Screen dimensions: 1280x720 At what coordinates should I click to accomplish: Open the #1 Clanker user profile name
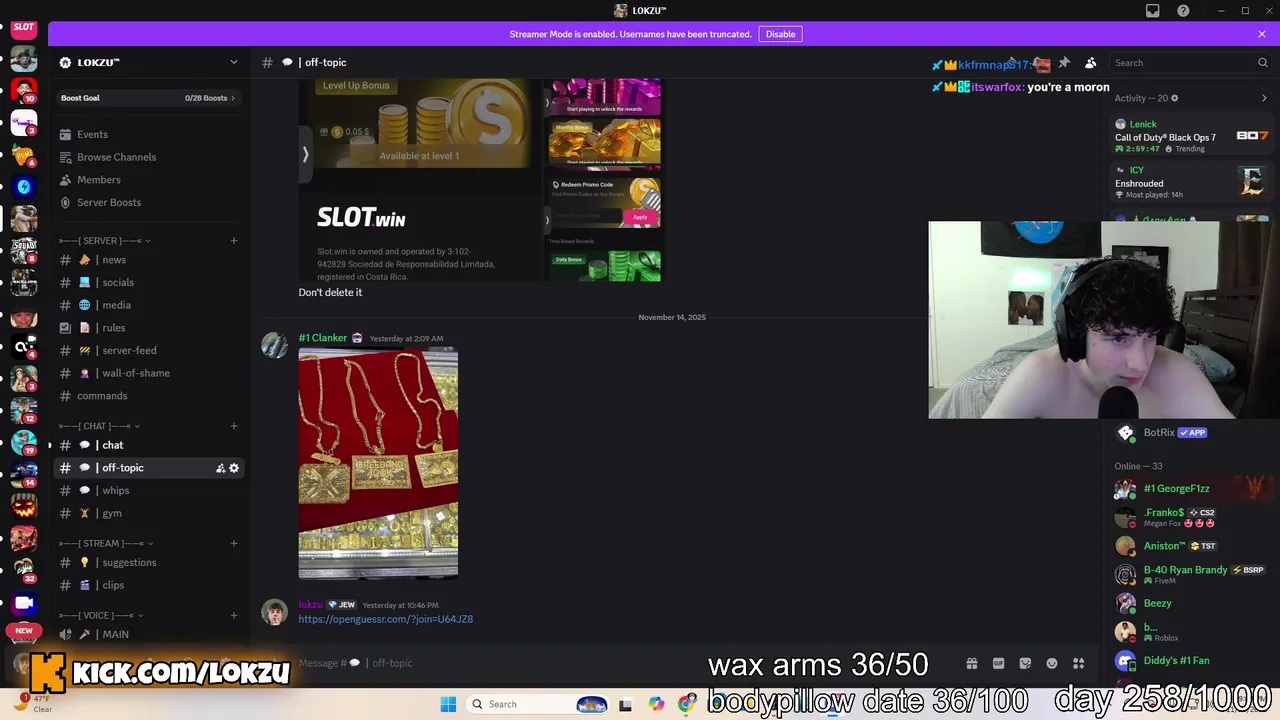322,338
